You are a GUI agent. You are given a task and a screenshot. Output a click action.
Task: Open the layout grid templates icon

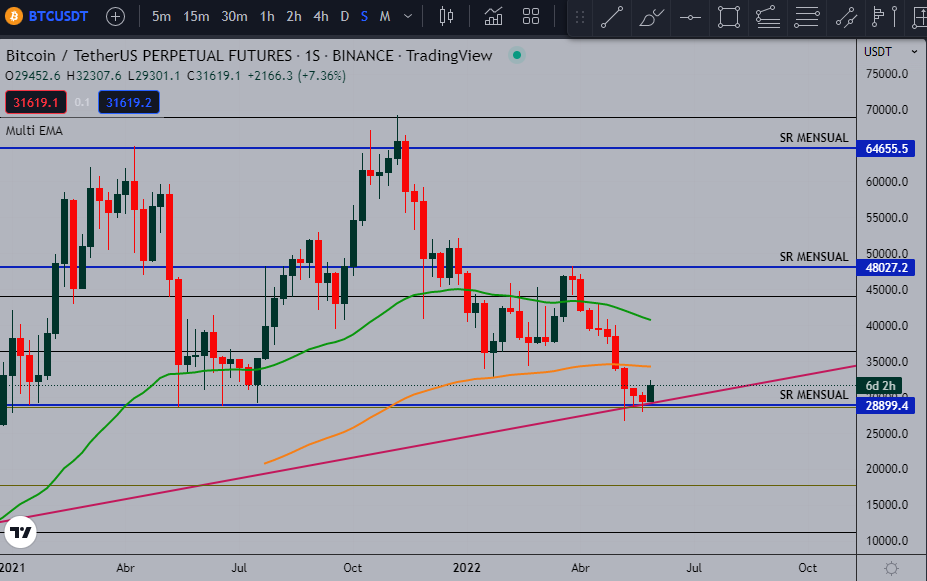[531, 17]
